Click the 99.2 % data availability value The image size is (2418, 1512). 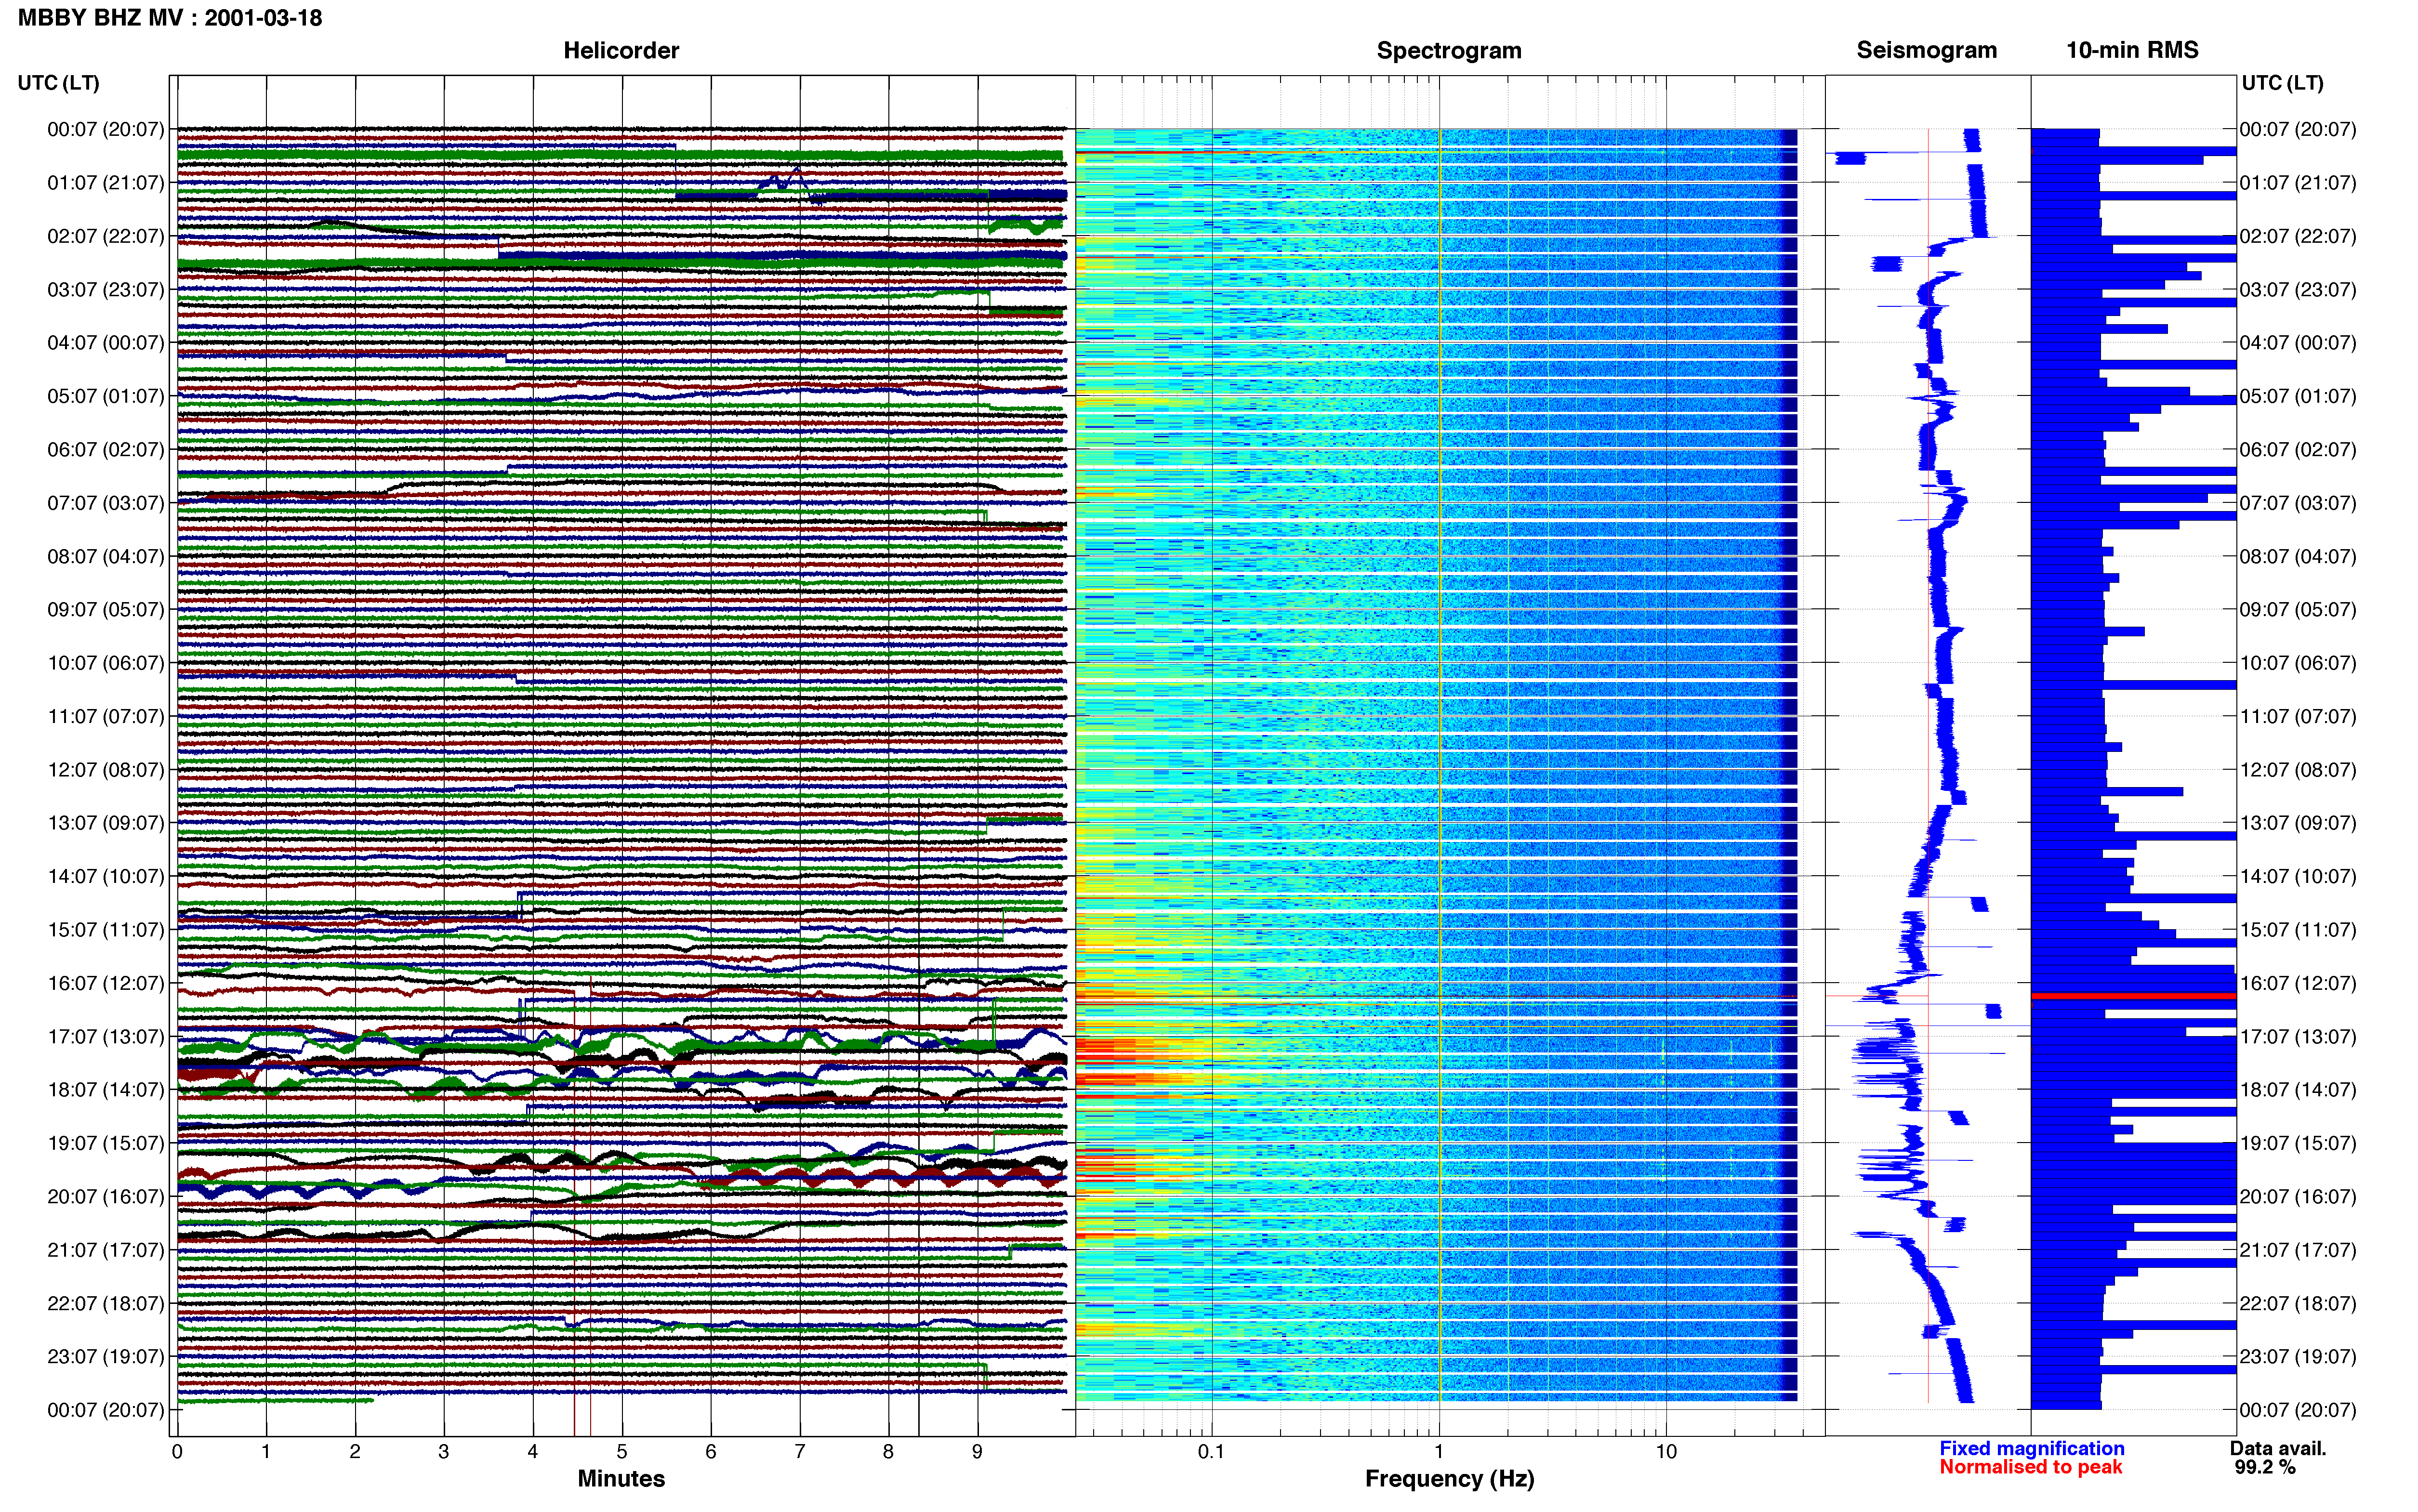click(x=2265, y=1467)
